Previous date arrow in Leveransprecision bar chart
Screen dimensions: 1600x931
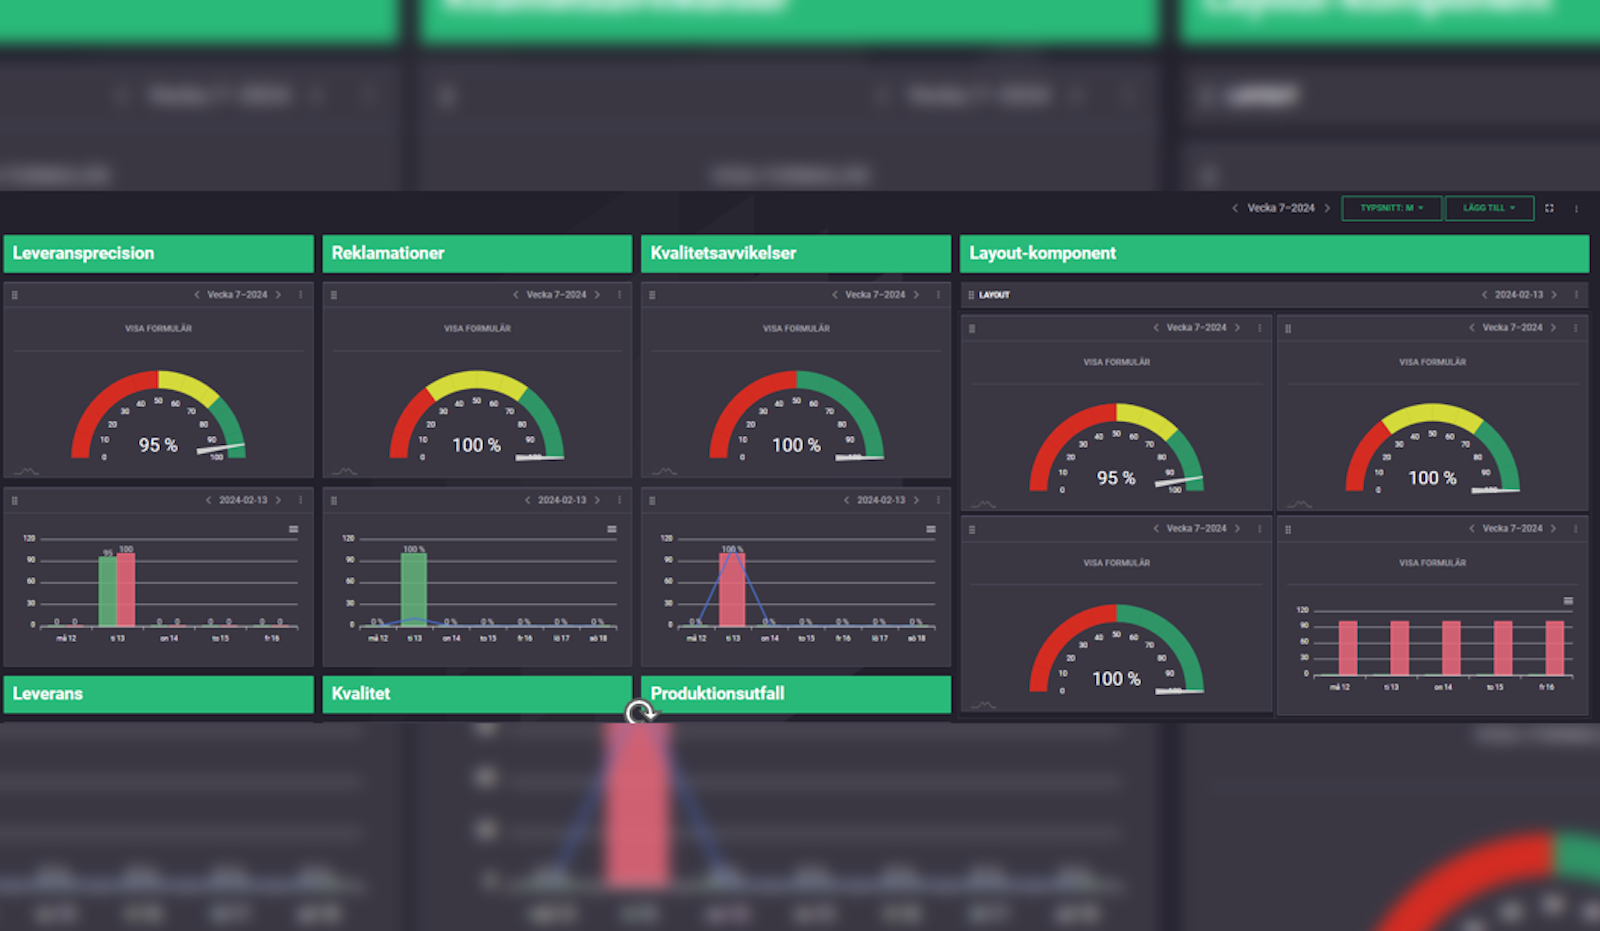(x=208, y=500)
